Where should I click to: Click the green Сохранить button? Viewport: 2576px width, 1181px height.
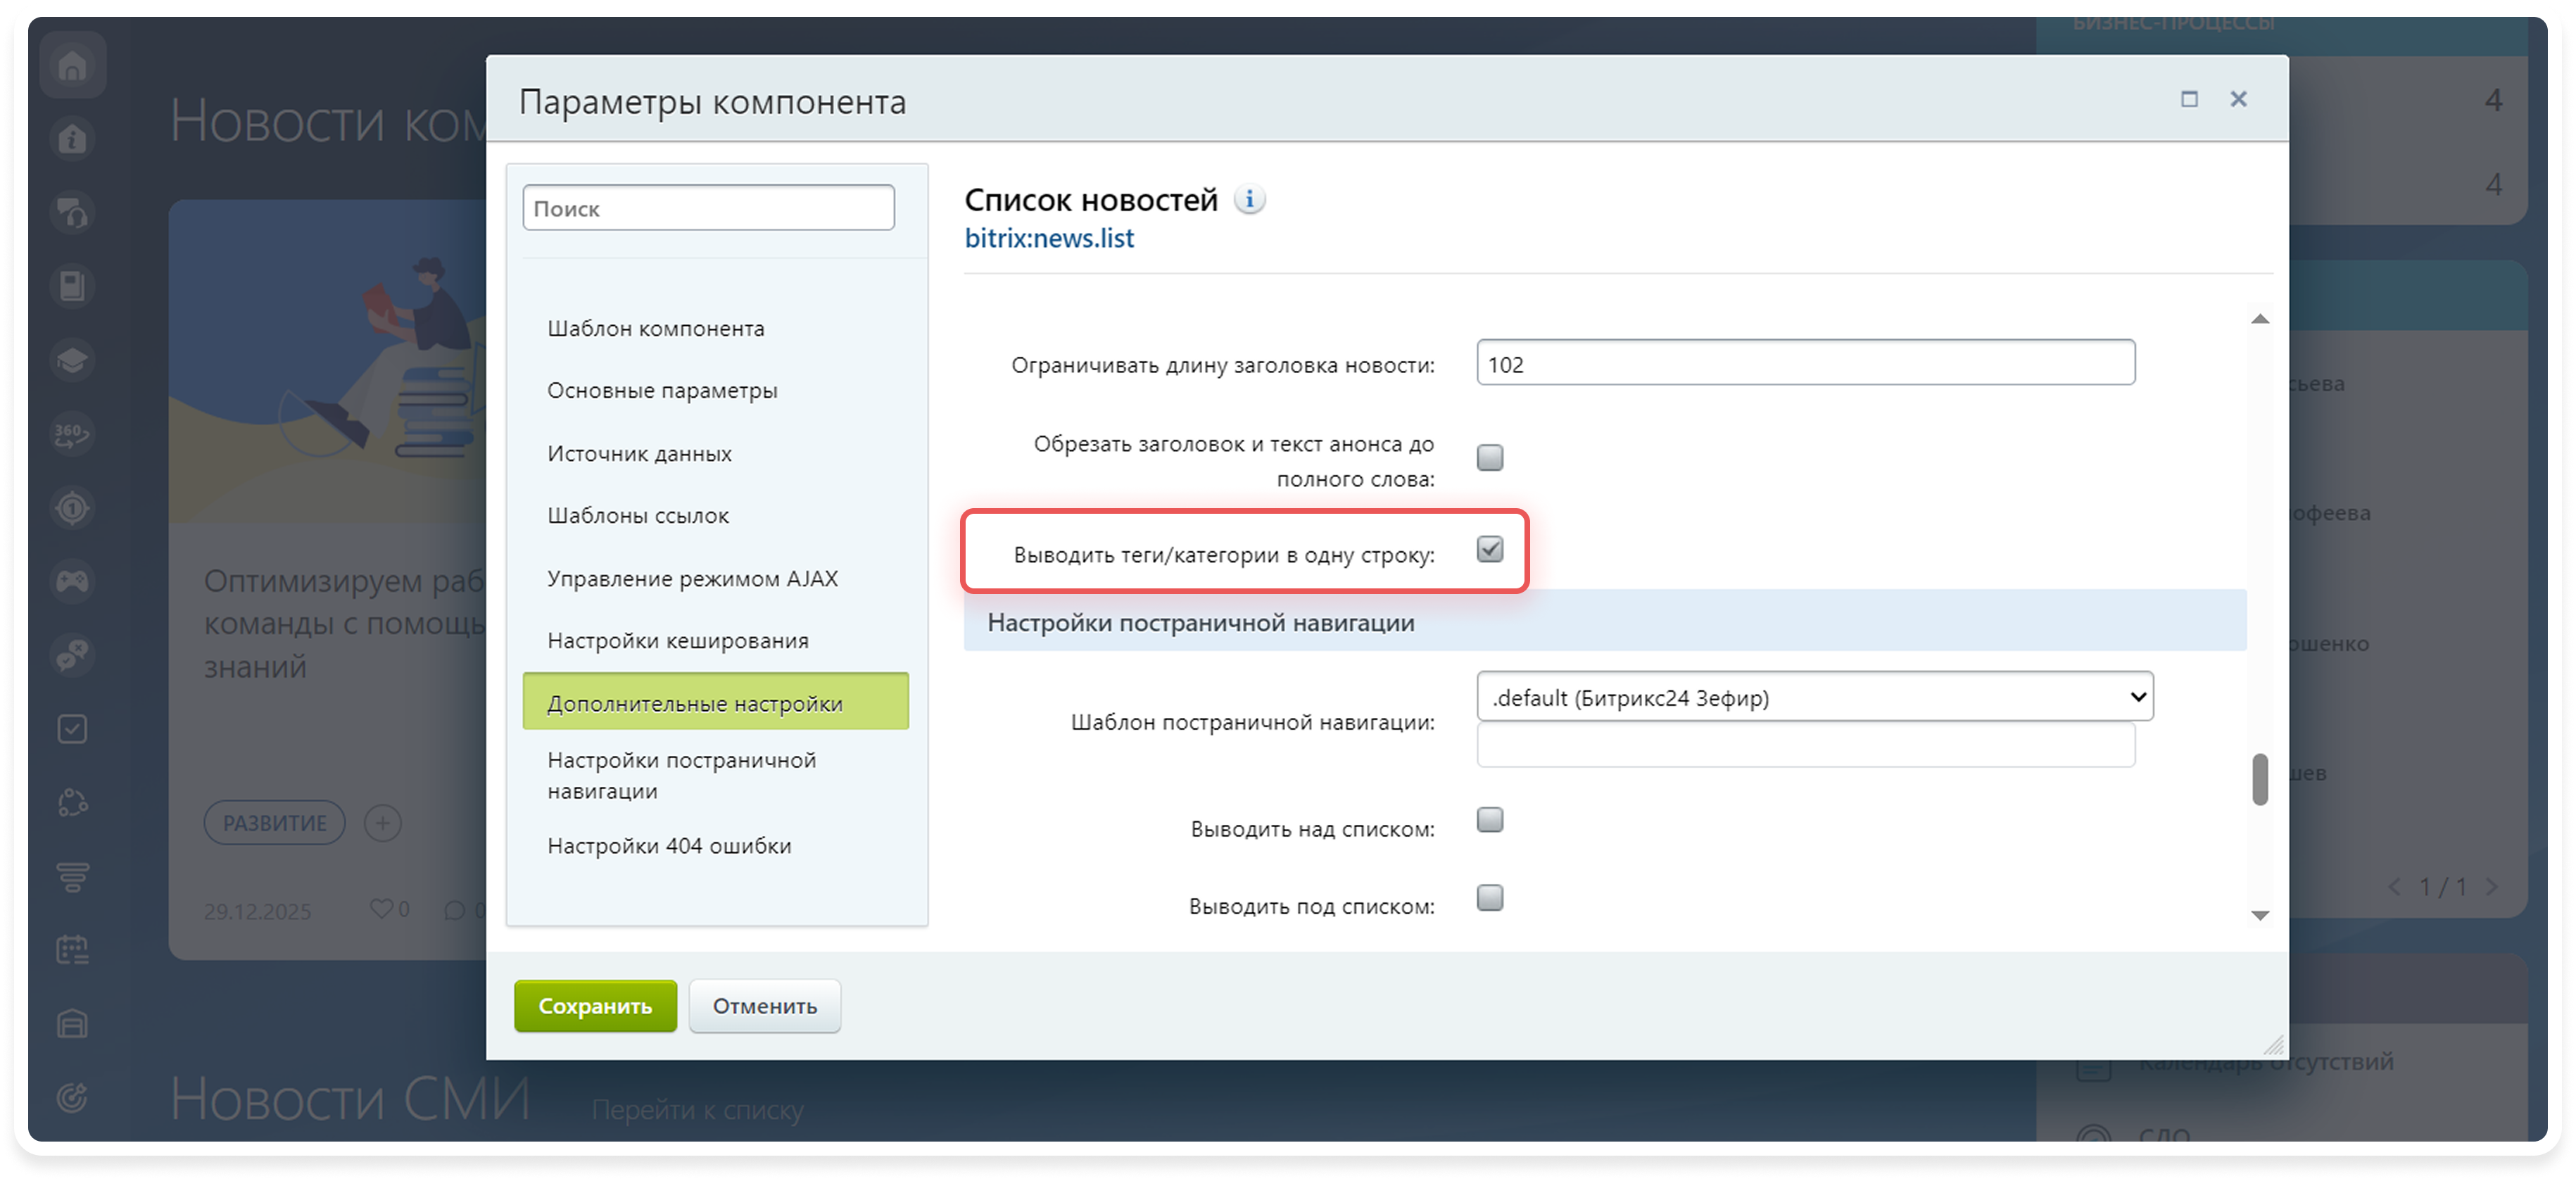595,1006
